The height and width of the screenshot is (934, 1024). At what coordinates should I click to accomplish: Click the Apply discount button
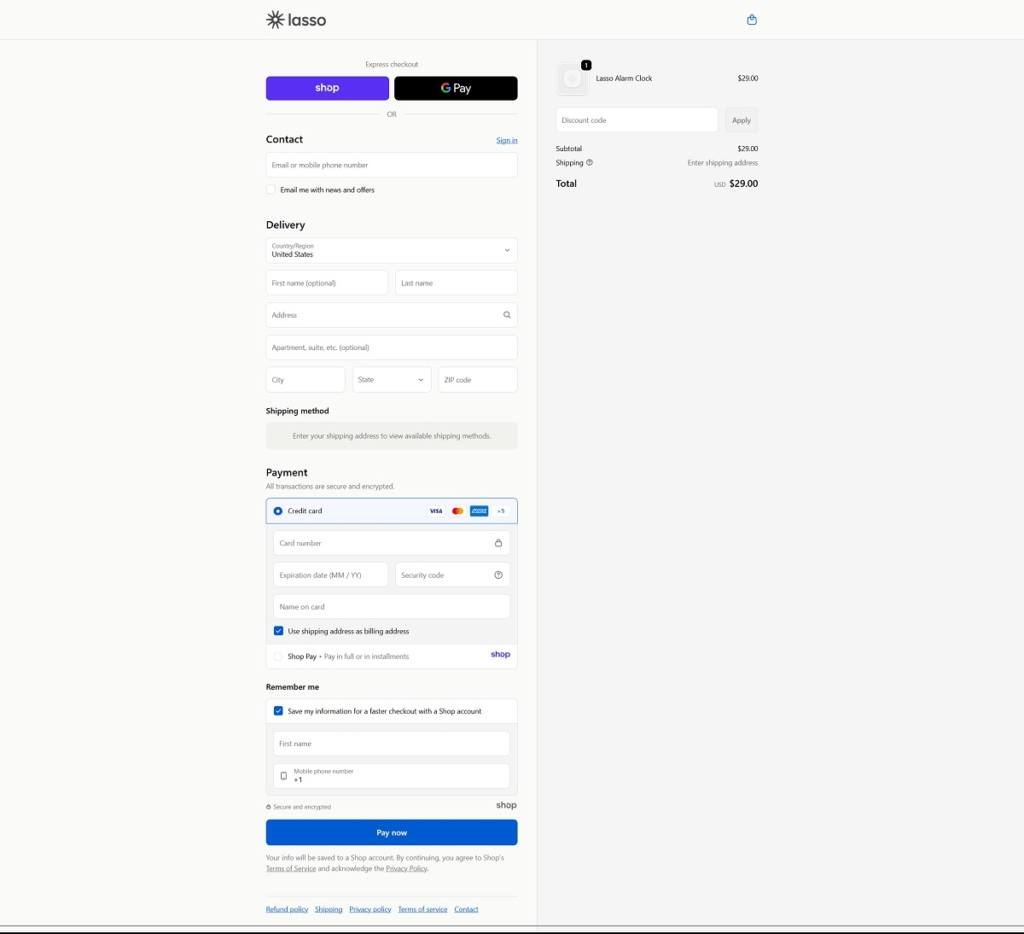point(741,120)
